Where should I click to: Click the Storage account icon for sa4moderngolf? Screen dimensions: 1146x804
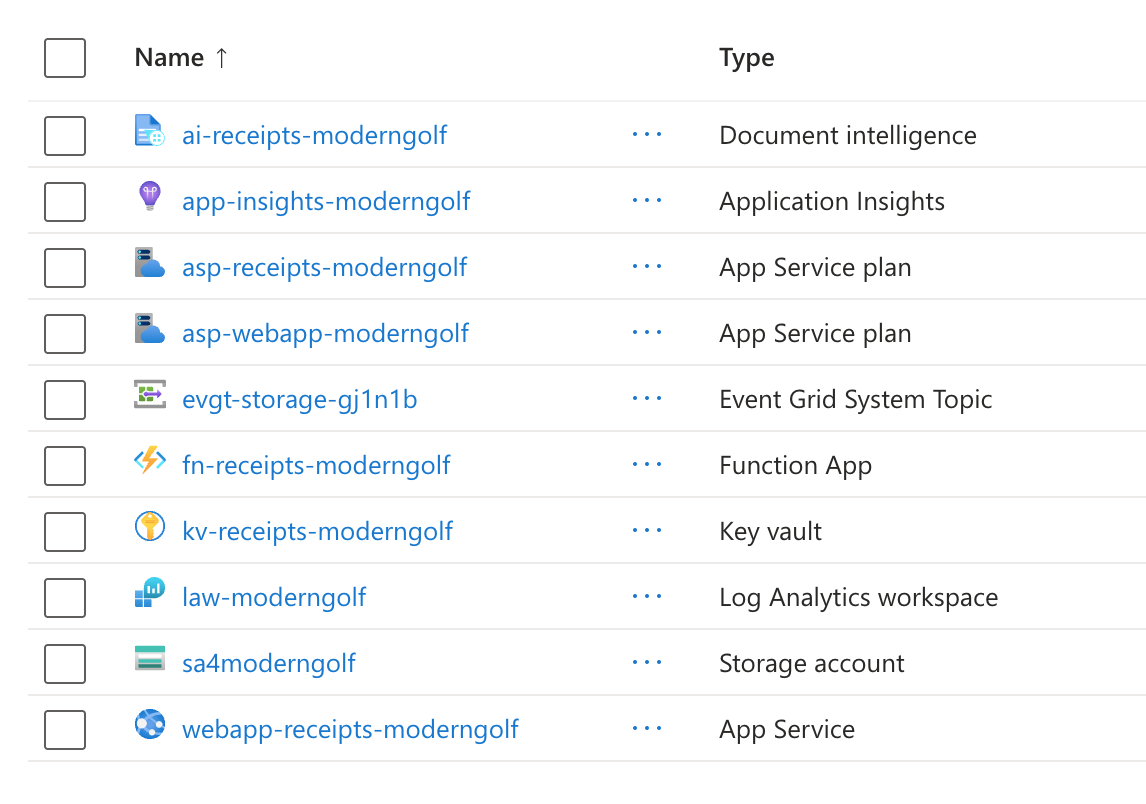pos(149,659)
